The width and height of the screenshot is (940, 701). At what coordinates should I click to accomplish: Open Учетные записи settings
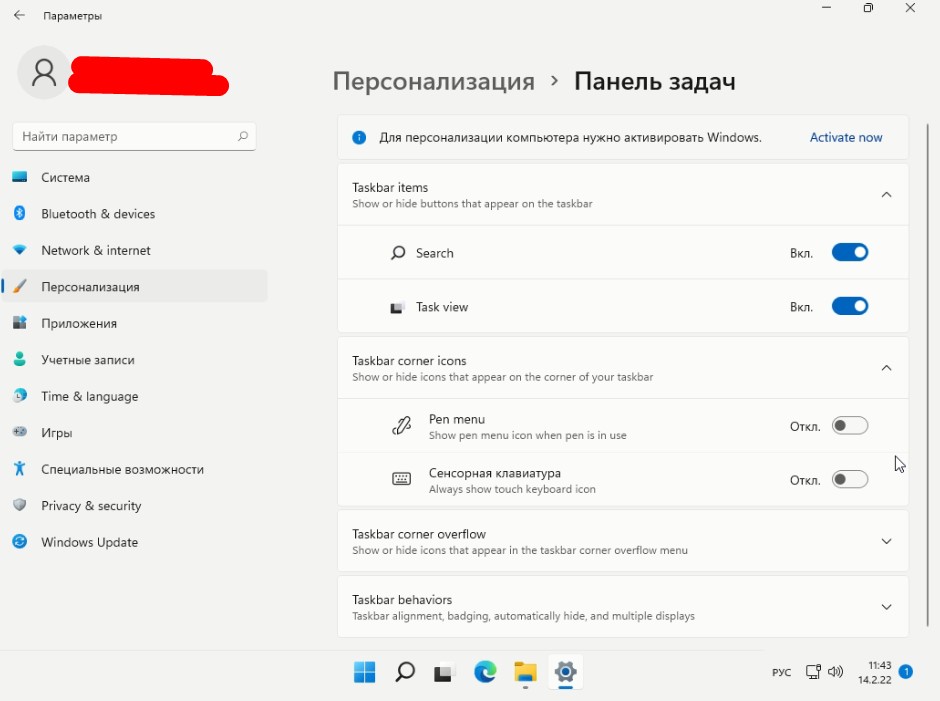pos(134,360)
